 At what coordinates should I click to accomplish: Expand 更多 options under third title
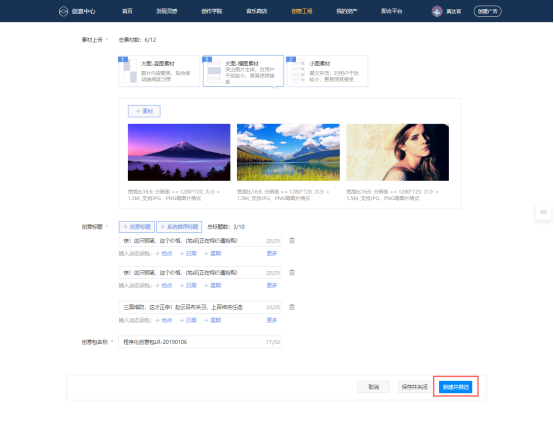coord(272,320)
